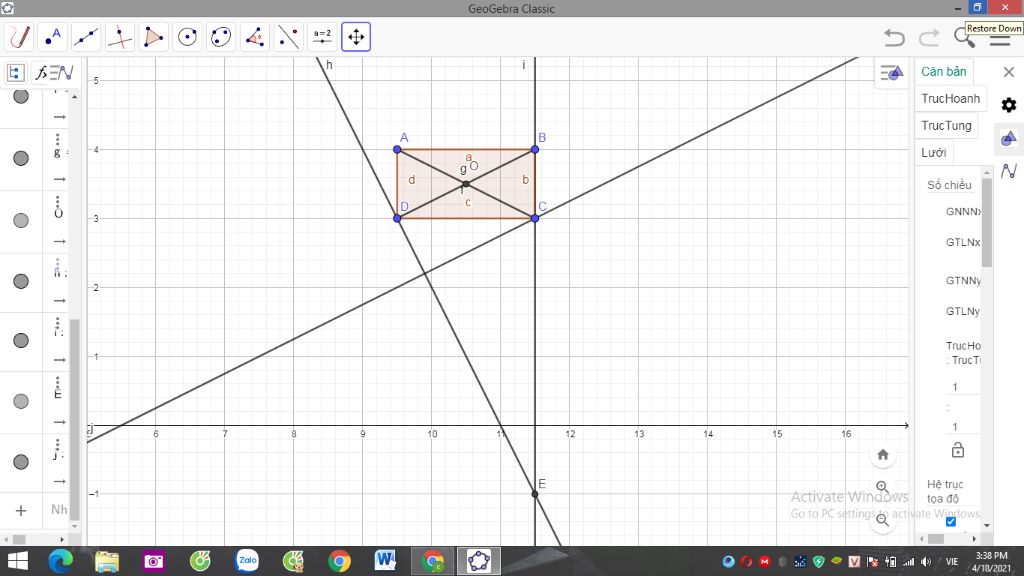Screen dimensions: 1024x576
Task: Open the style bar toggle in graphics view
Action: click(891, 72)
